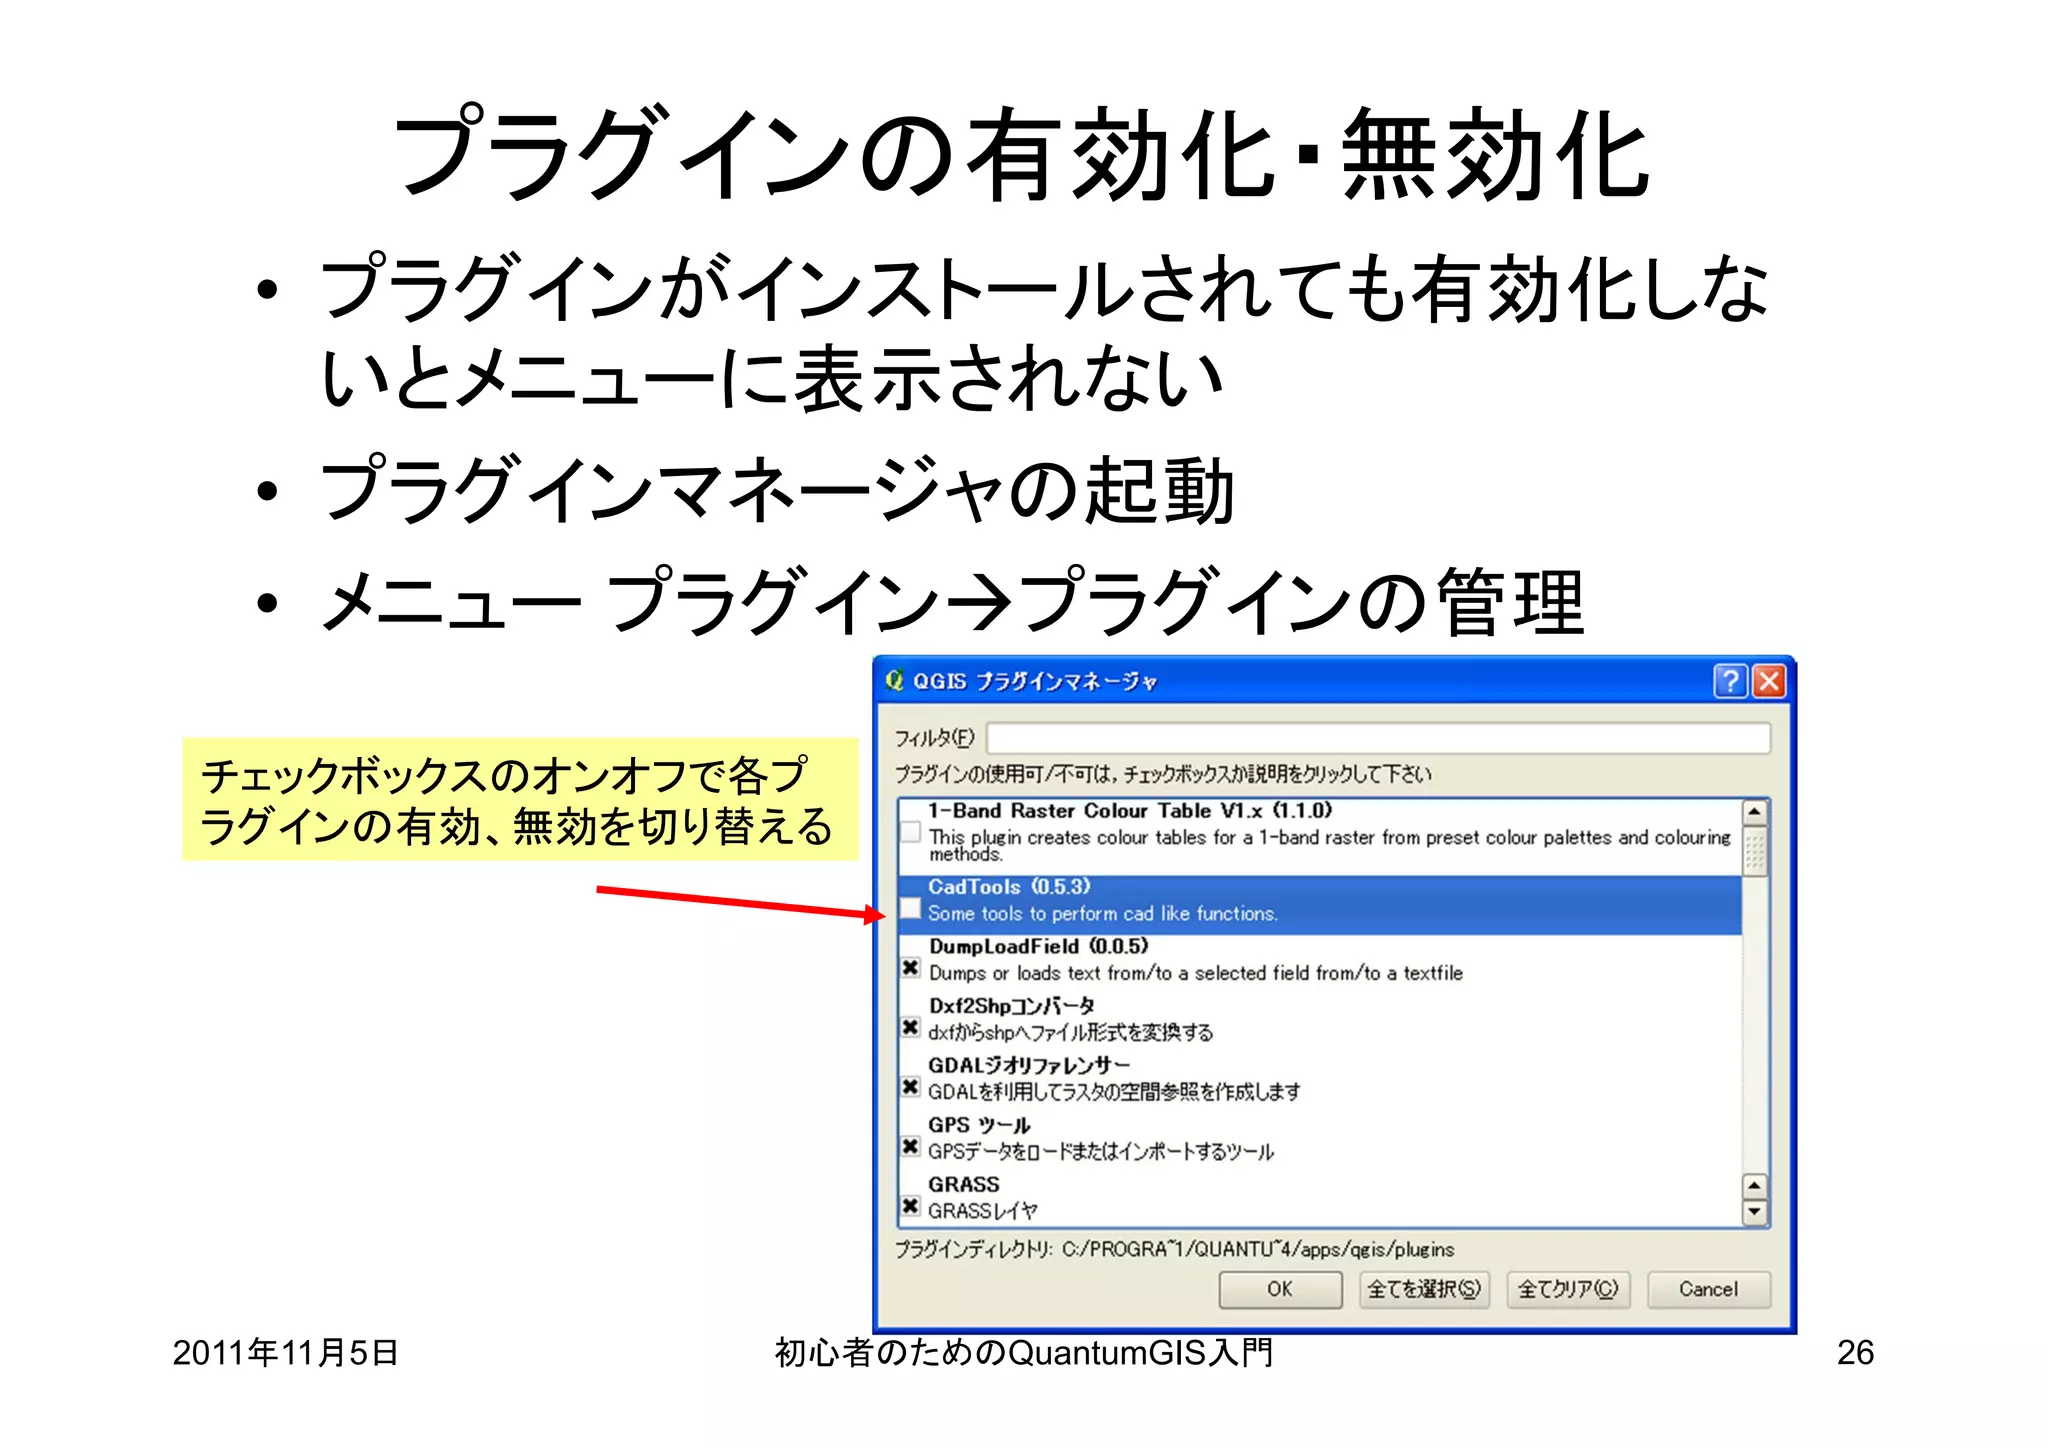
Task: Tick the CadTools (0.5.3) checkbox
Action: [x=910, y=907]
